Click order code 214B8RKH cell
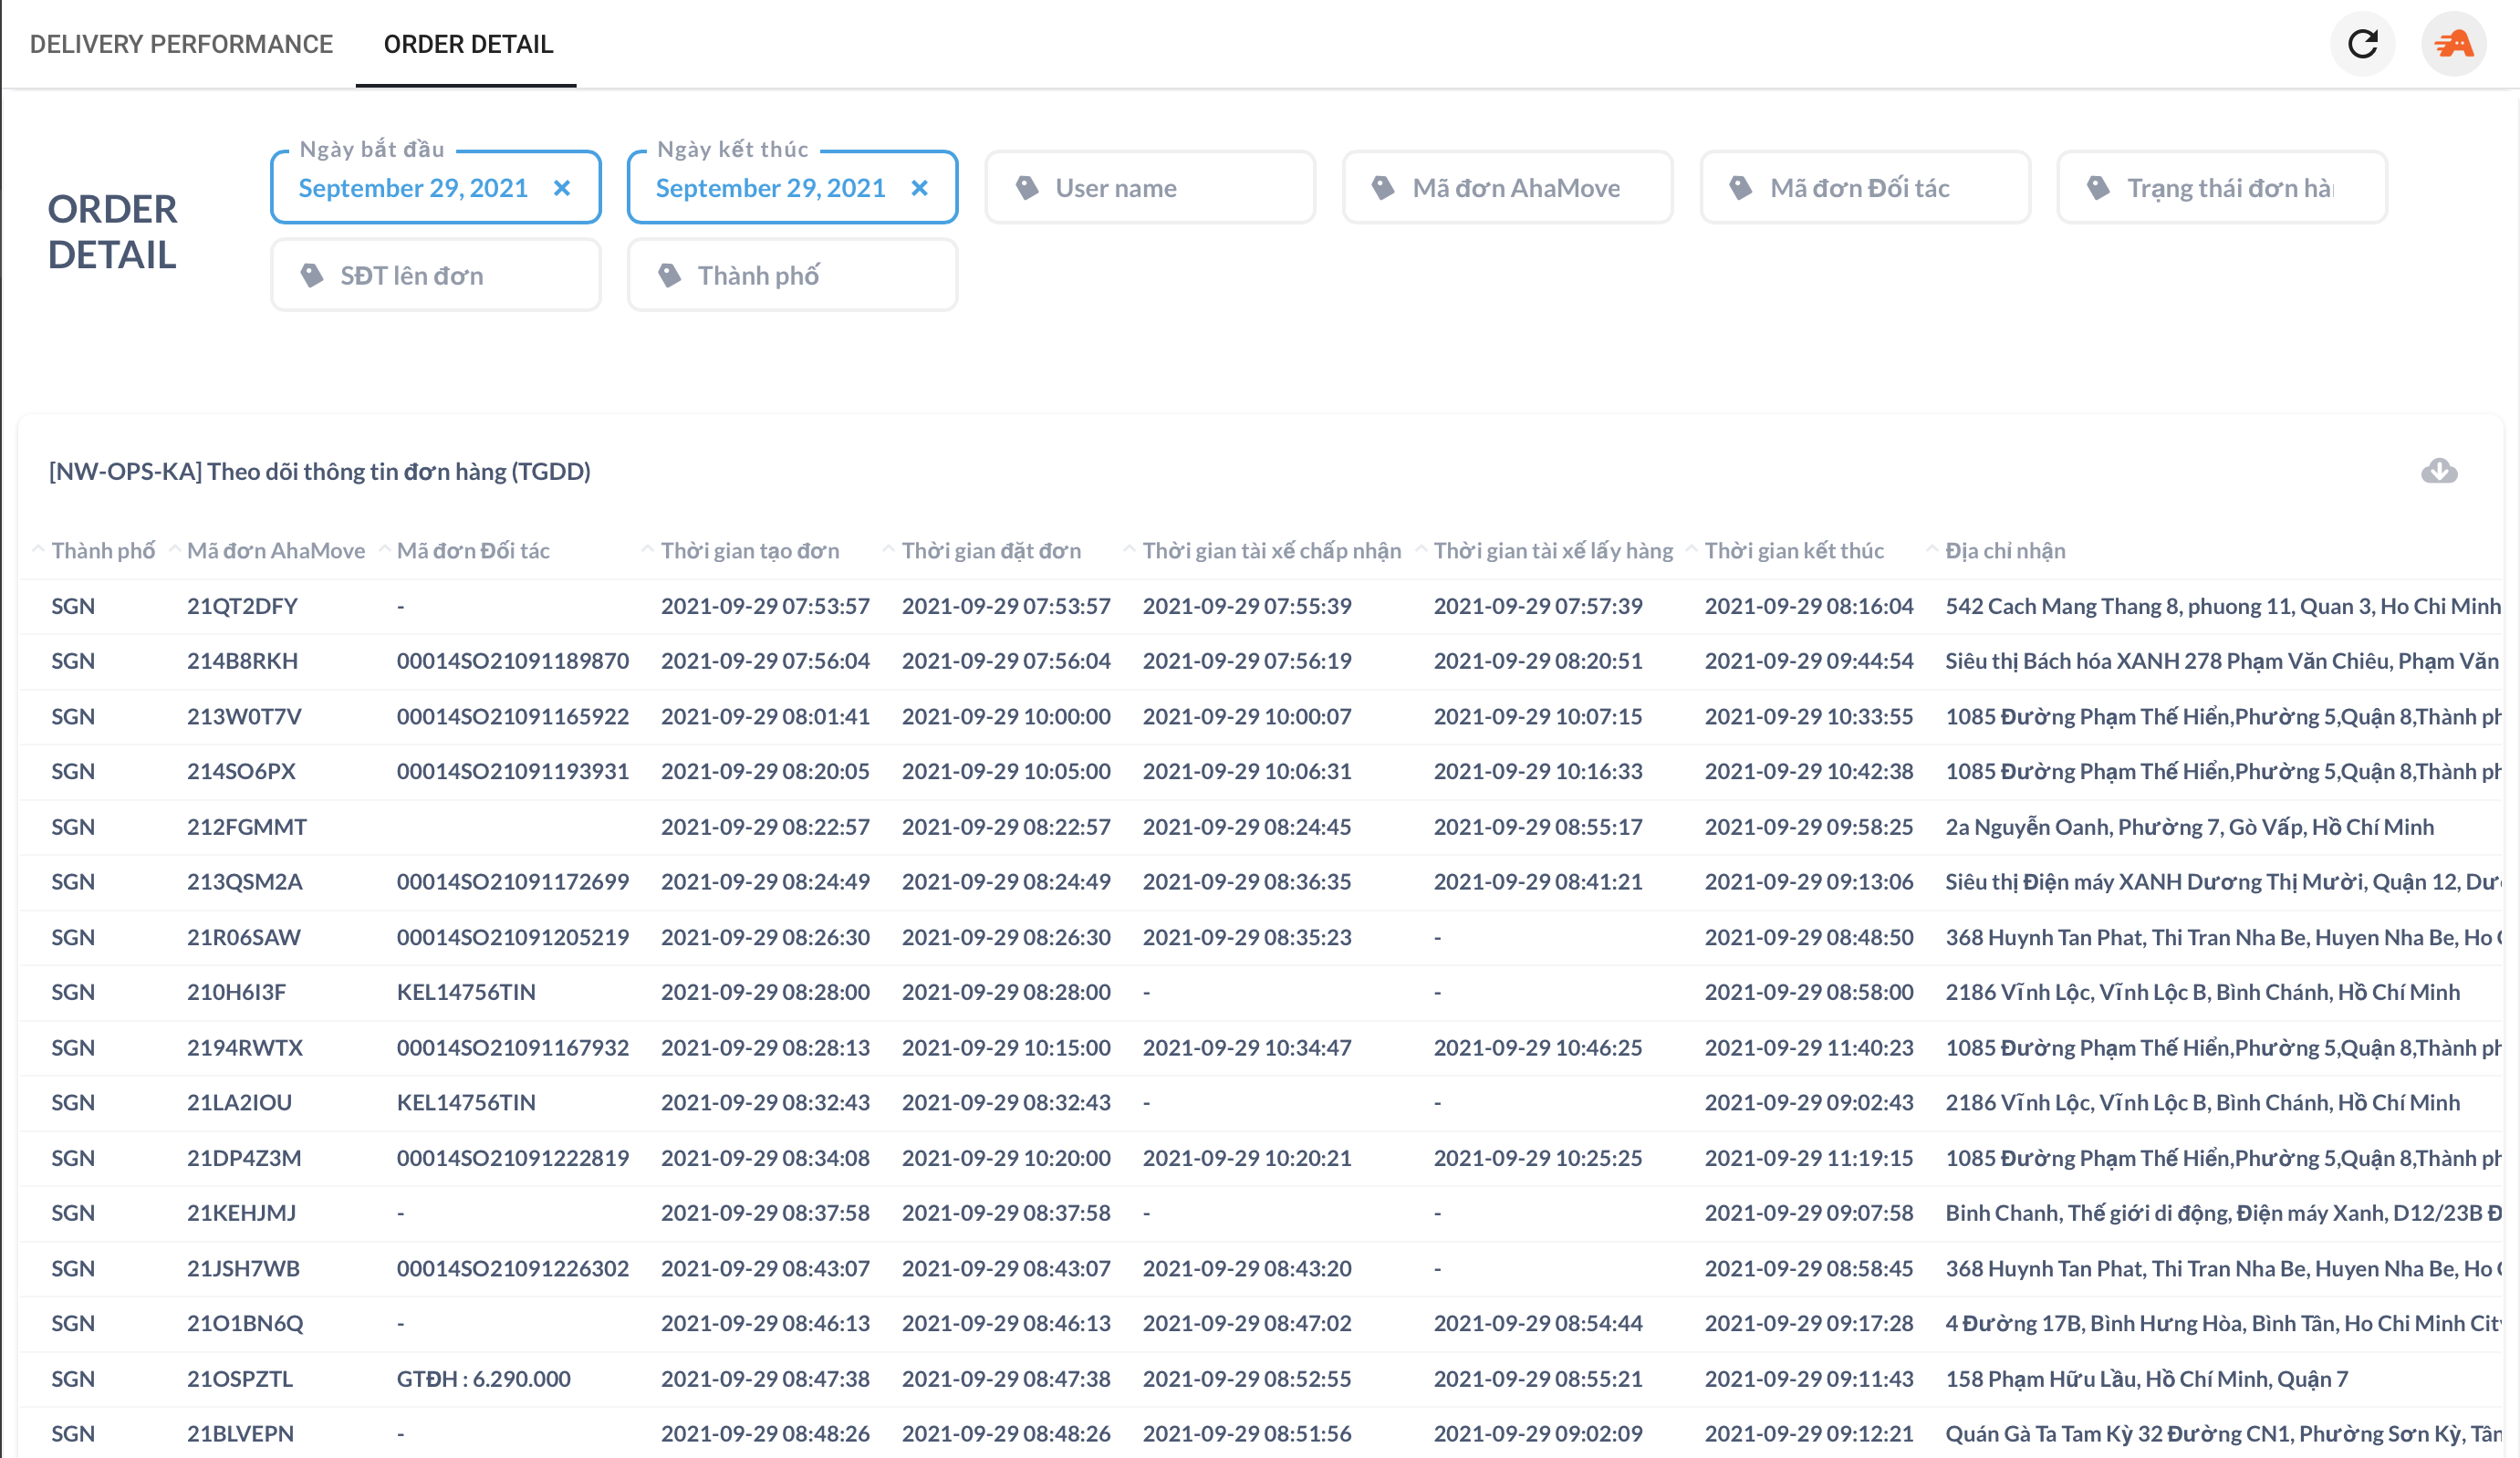Image resolution: width=2520 pixels, height=1458 pixels. (242, 661)
